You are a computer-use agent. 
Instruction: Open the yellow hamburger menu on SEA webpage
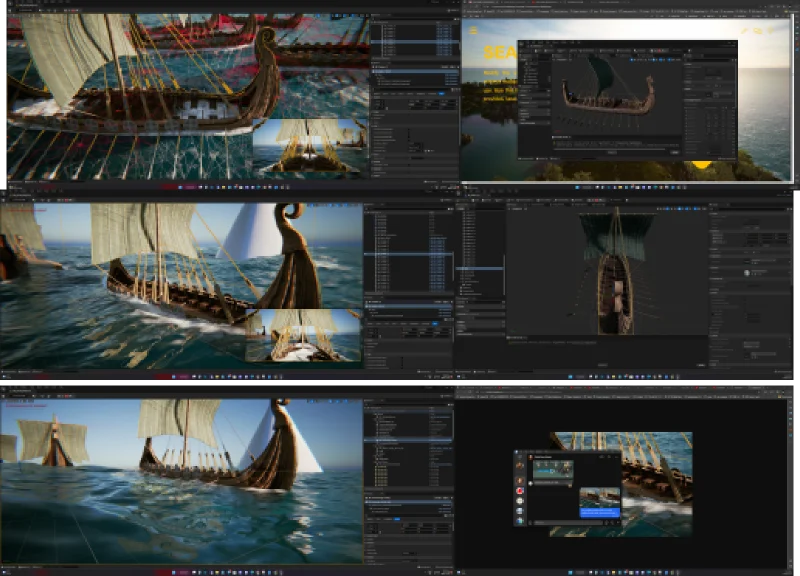473,31
